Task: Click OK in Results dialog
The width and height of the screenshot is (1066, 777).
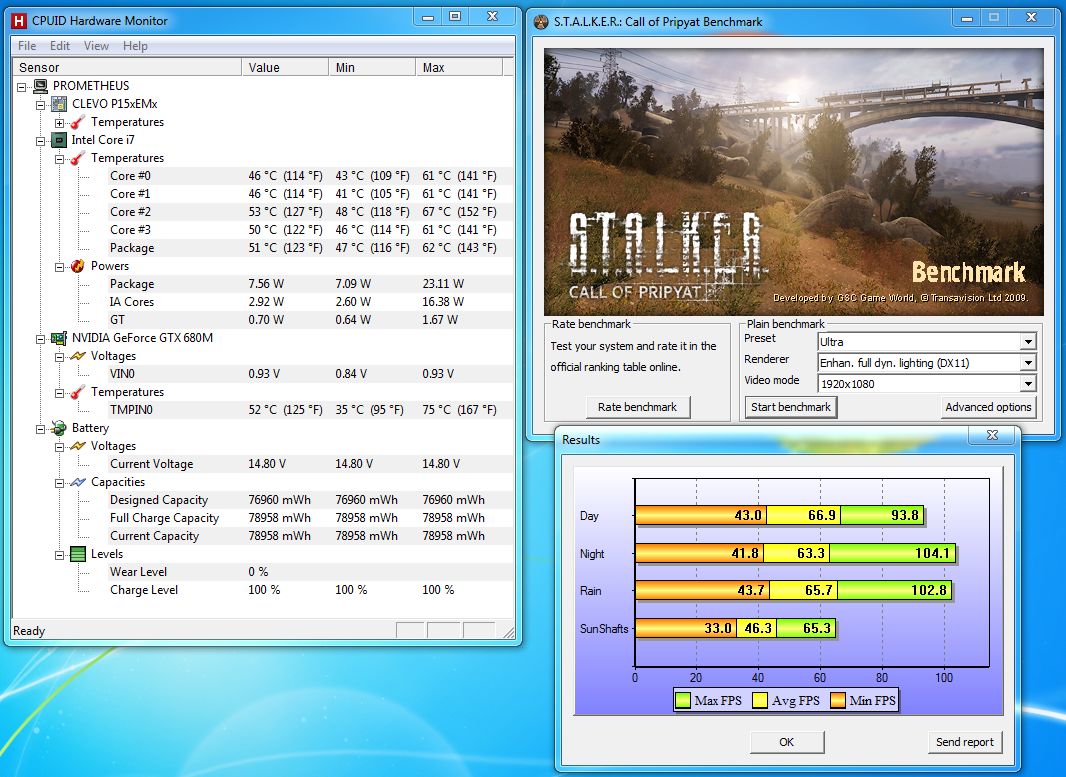Action: click(x=787, y=742)
